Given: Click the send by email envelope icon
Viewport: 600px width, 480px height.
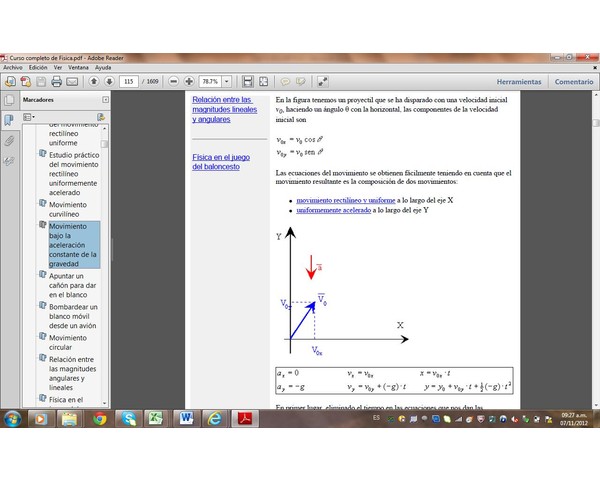Looking at the screenshot, I should click(x=72, y=82).
